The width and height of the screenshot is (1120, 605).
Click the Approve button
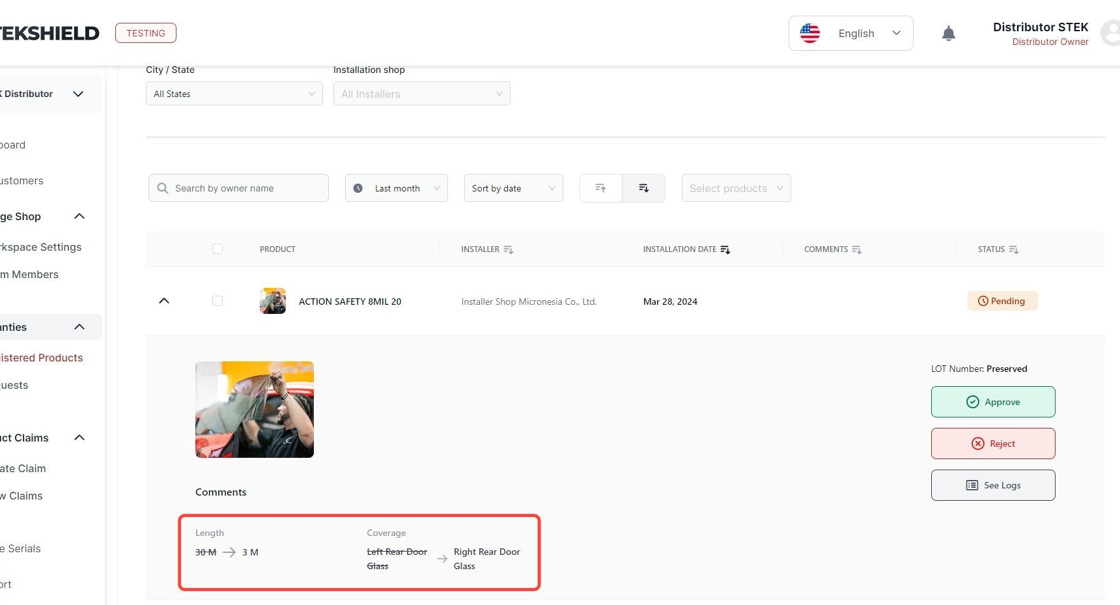993,402
